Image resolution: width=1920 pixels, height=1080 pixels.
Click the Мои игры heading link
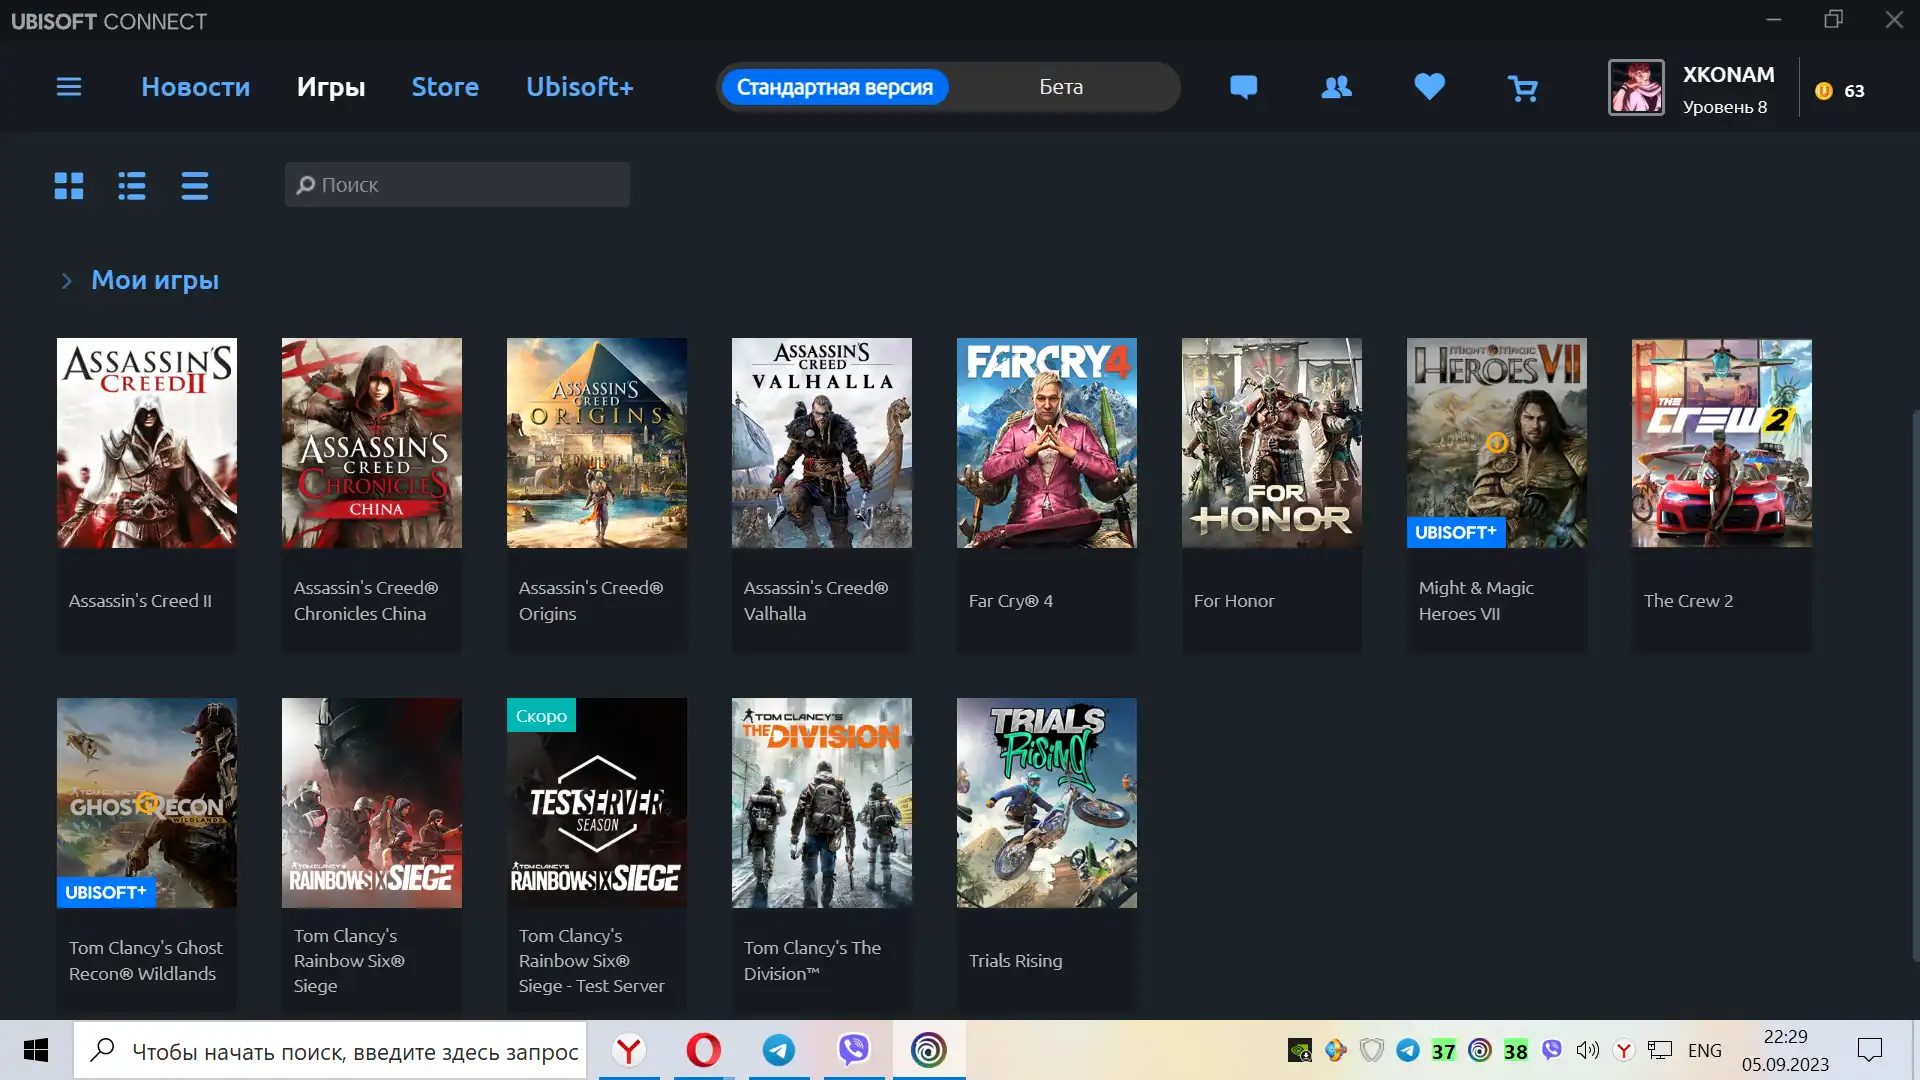click(155, 280)
